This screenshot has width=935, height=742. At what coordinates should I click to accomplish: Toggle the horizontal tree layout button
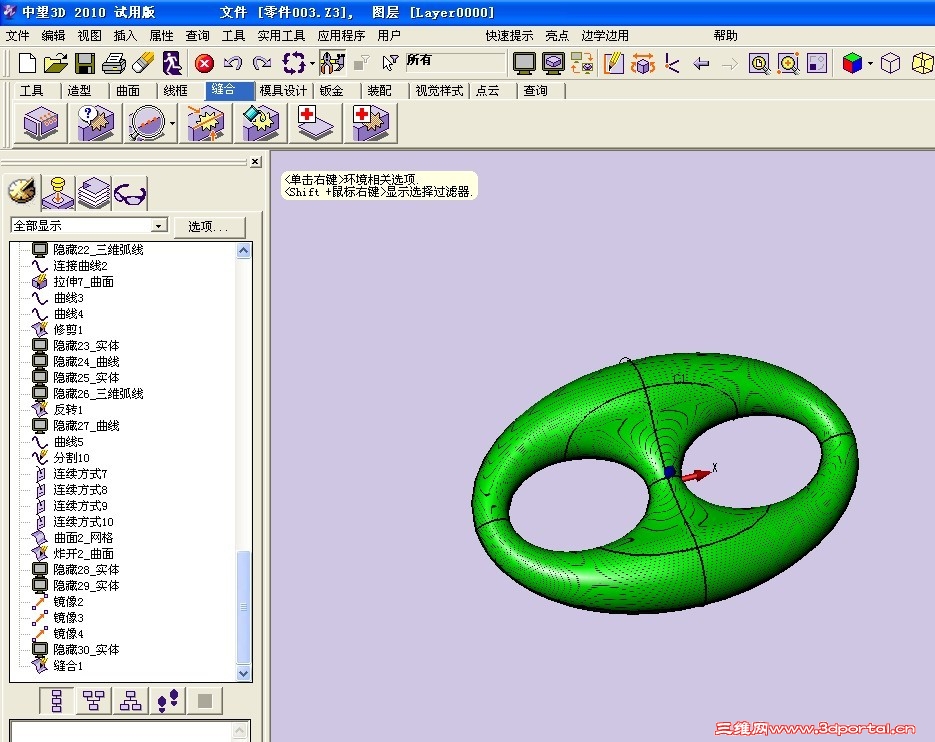click(94, 701)
